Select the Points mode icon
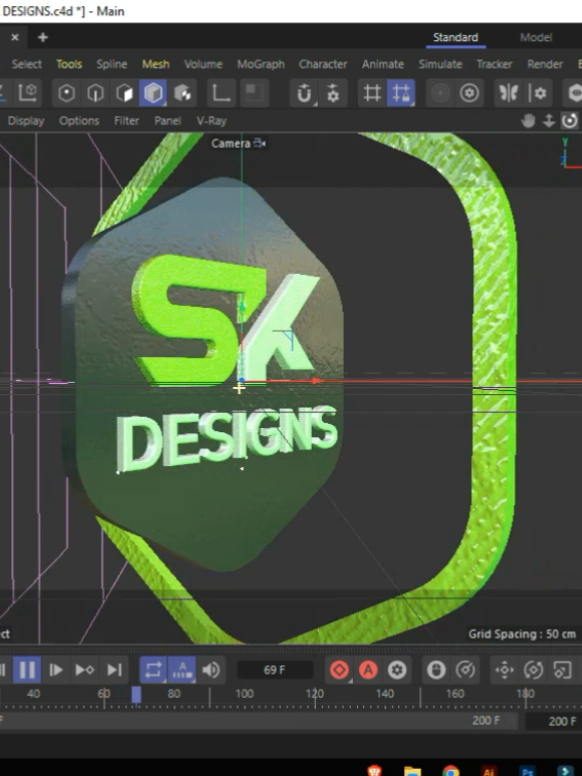 66,93
